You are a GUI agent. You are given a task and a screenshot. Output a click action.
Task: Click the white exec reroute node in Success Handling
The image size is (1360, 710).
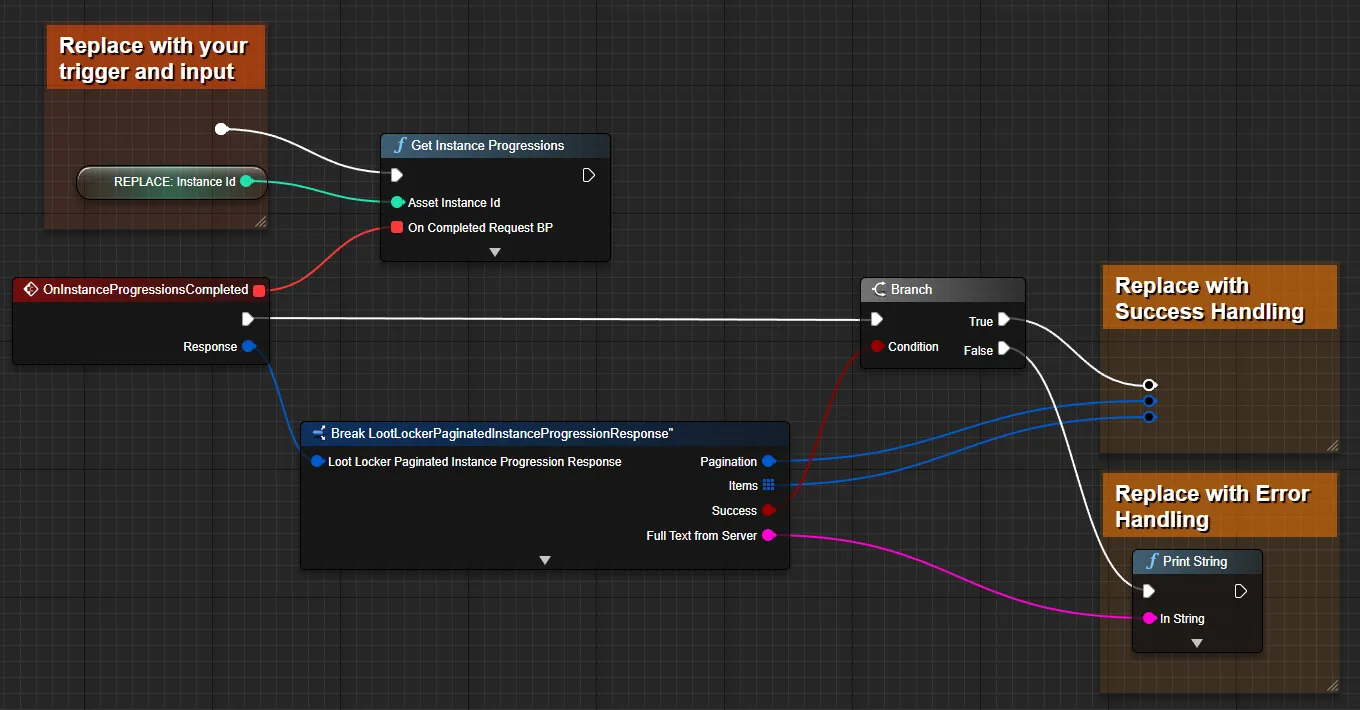1149,384
